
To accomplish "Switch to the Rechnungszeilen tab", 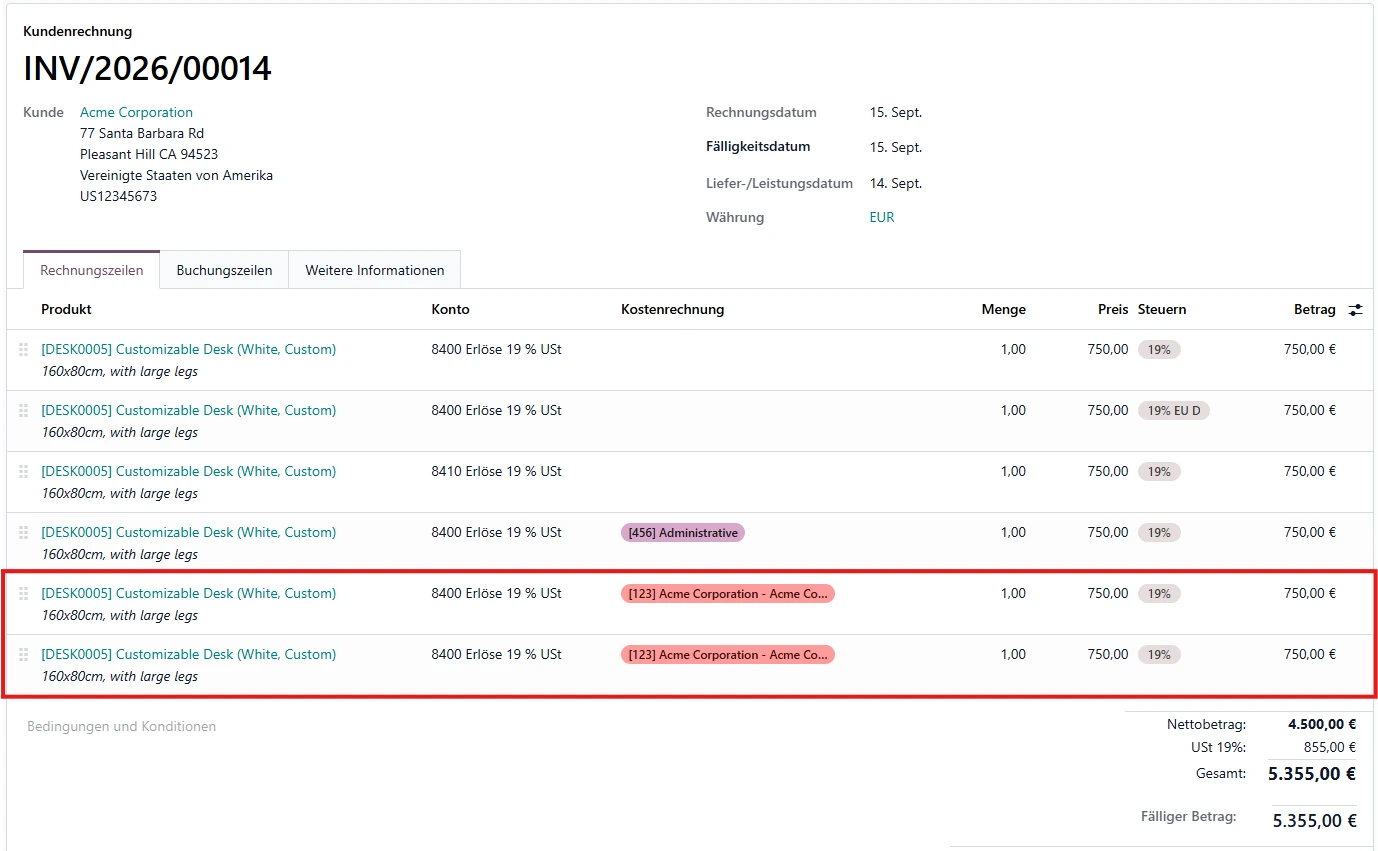I will coord(91,270).
